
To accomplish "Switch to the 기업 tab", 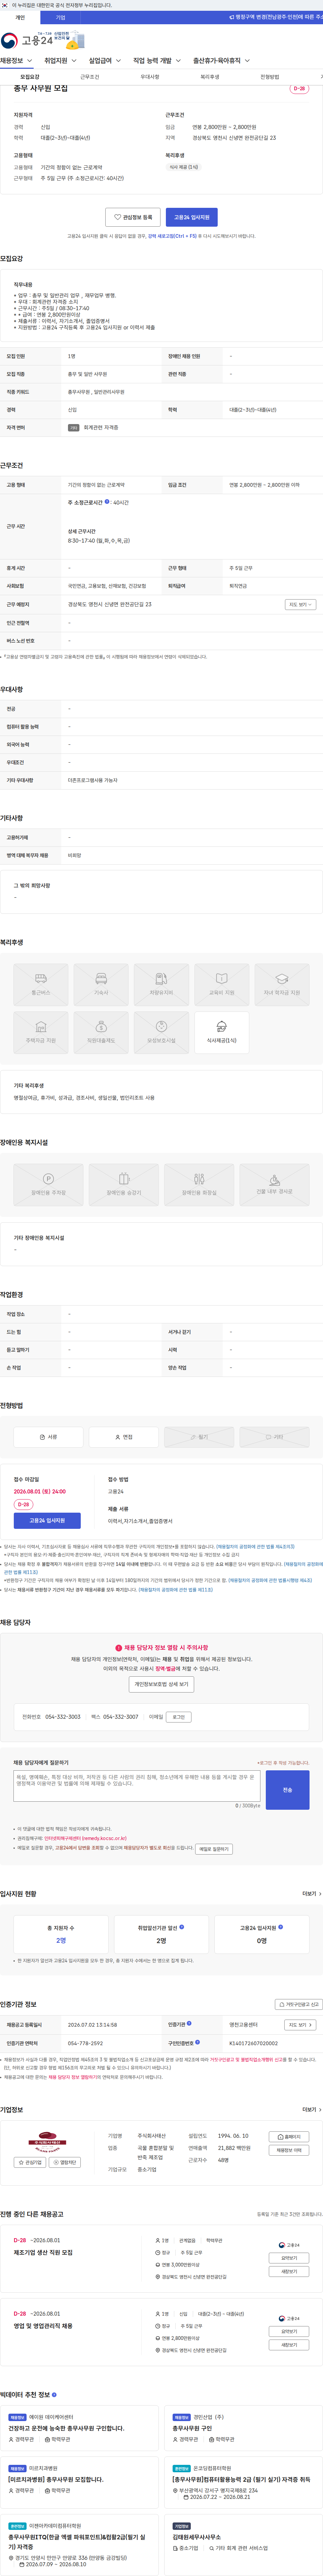I will click(60, 17).
